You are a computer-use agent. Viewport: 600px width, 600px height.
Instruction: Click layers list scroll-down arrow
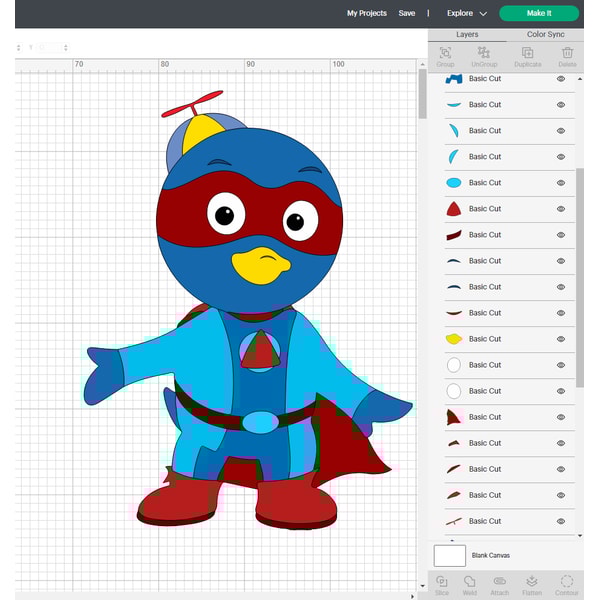coord(580,536)
